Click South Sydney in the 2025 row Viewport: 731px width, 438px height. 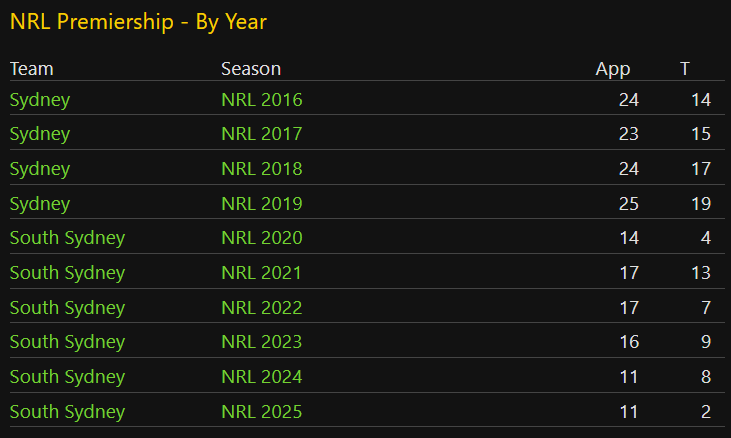tap(67, 412)
